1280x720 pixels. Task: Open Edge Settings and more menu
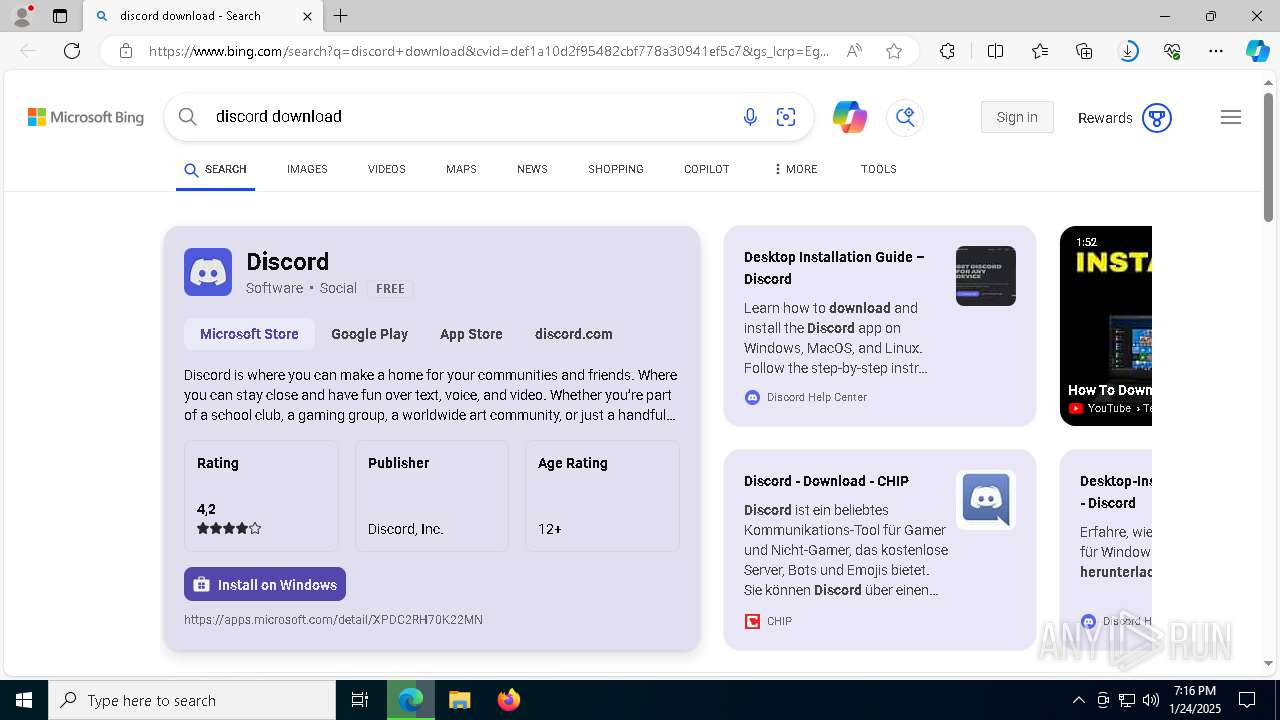1216,51
